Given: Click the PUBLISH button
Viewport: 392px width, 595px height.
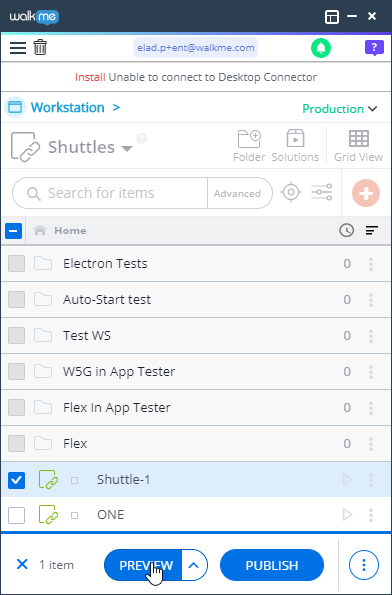Looking at the screenshot, I should (272, 565).
